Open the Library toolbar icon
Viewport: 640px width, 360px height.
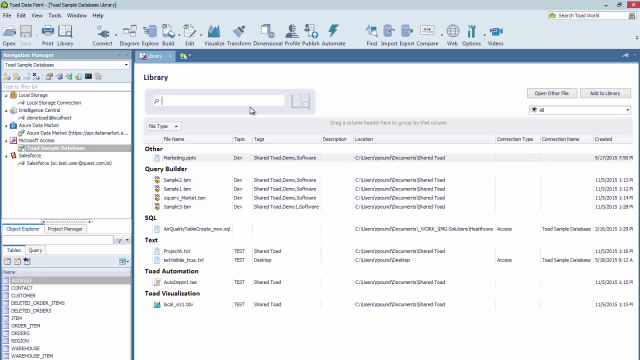click(x=65, y=35)
